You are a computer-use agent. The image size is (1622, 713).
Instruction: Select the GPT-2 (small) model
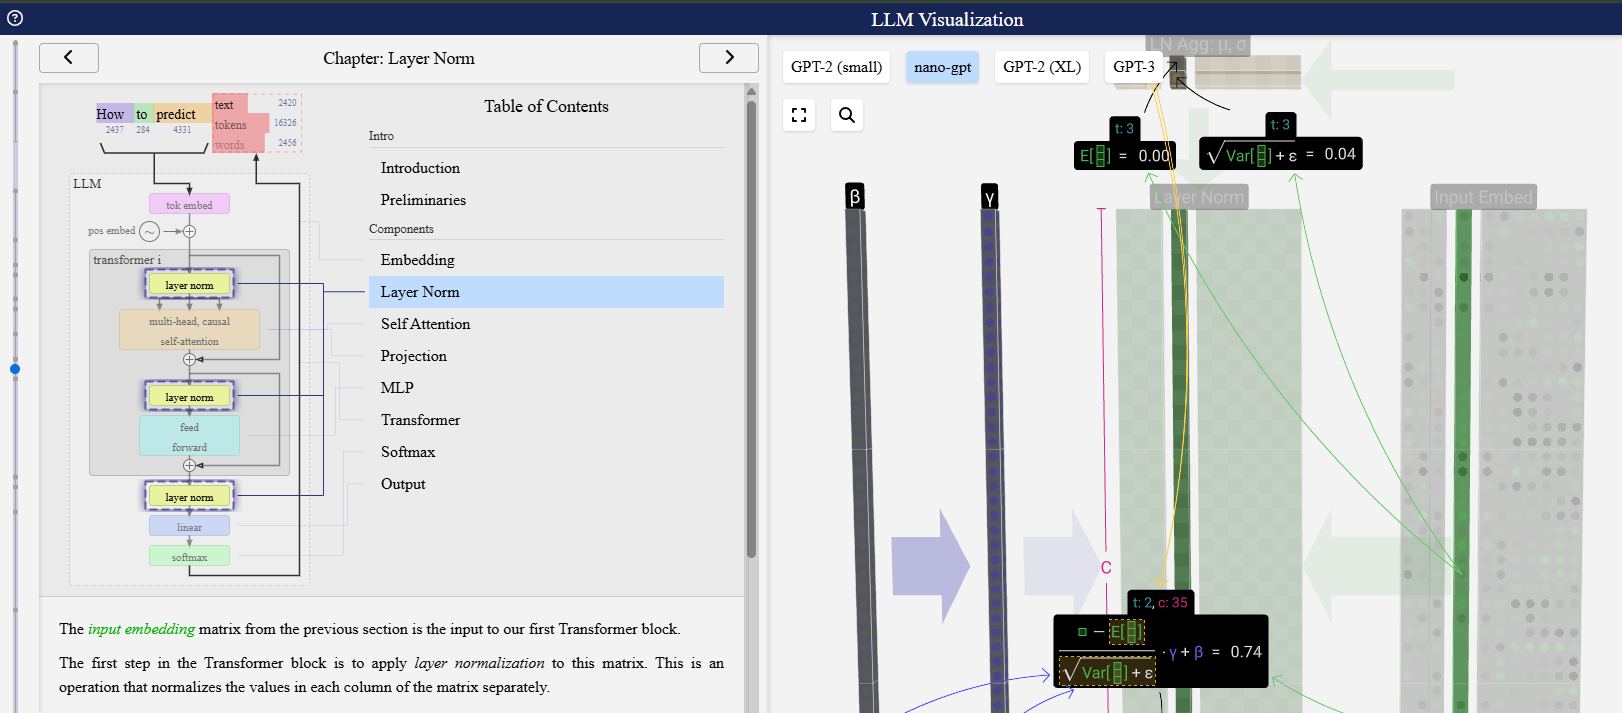pos(837,67)
